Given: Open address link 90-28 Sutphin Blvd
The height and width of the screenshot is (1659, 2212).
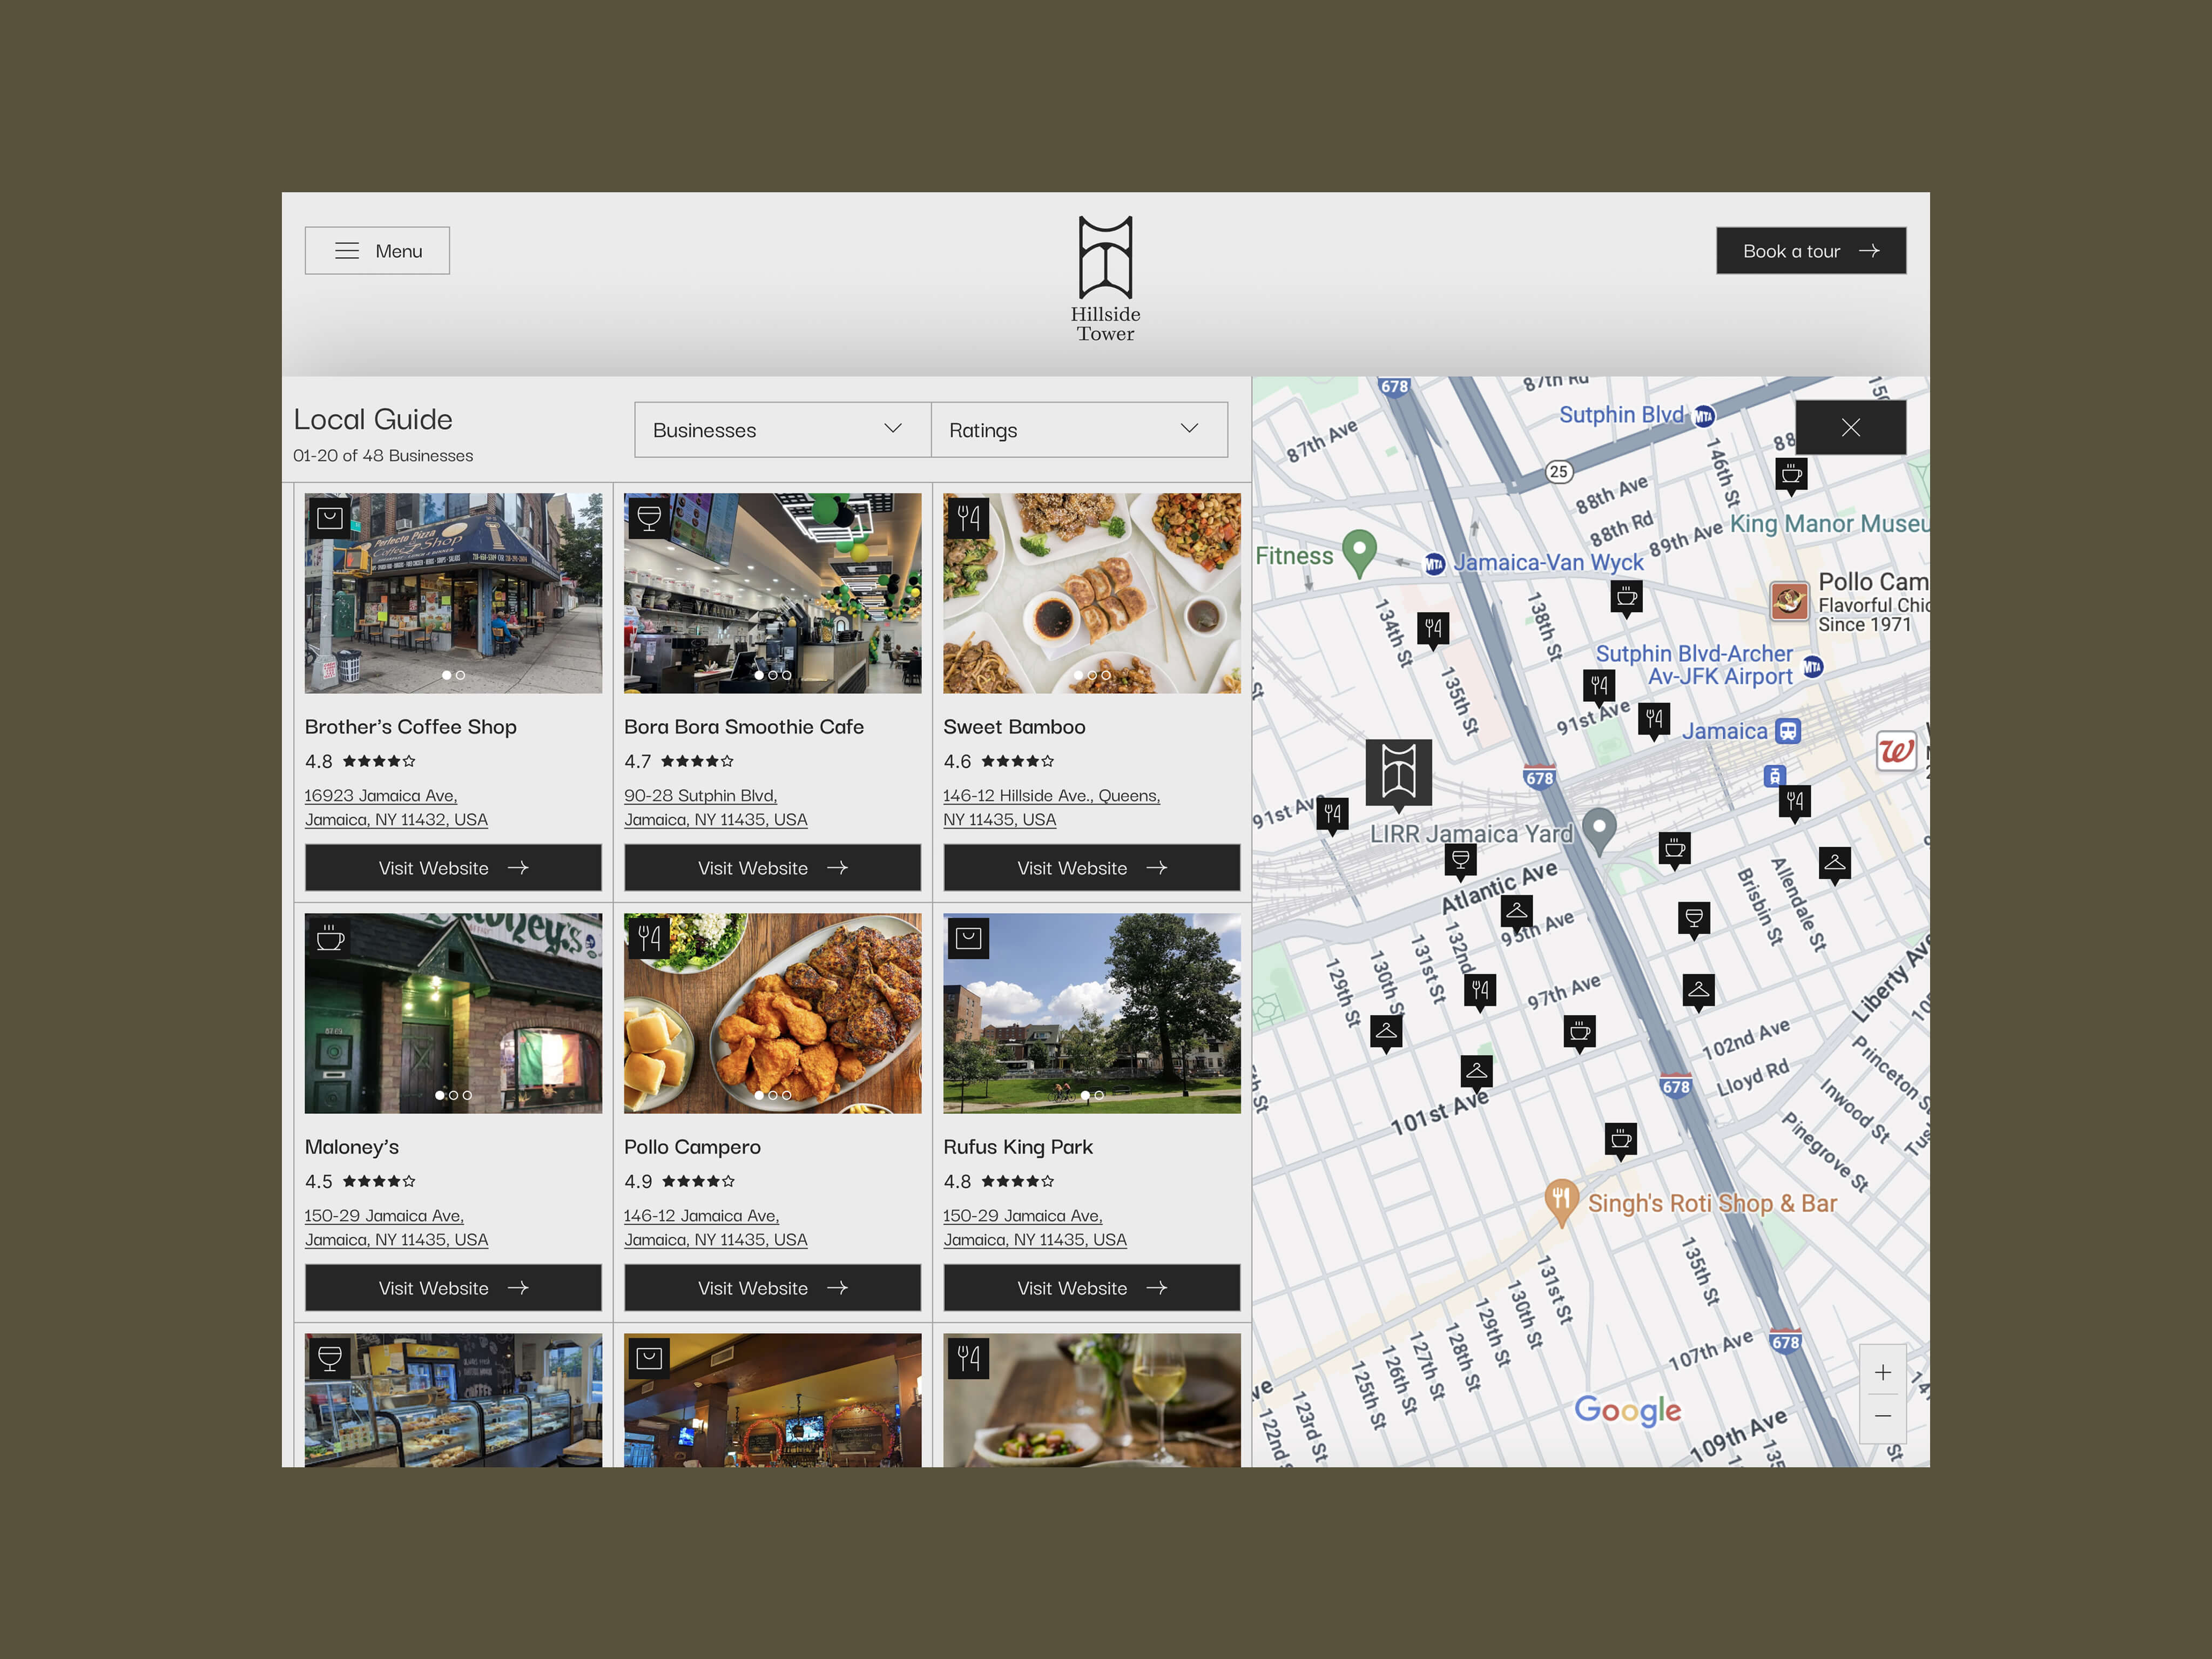Looking at the screenshot, I should [x=715, y=807].
